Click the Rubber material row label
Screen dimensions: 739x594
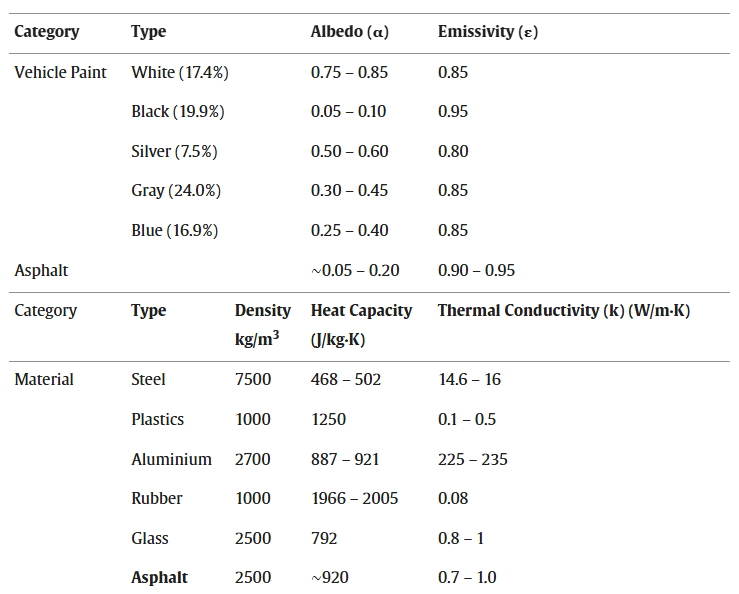coord(157,498)
